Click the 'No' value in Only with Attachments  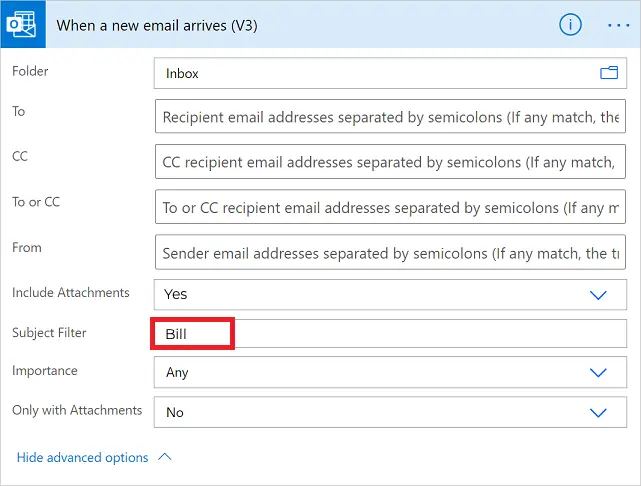point(175,412)
